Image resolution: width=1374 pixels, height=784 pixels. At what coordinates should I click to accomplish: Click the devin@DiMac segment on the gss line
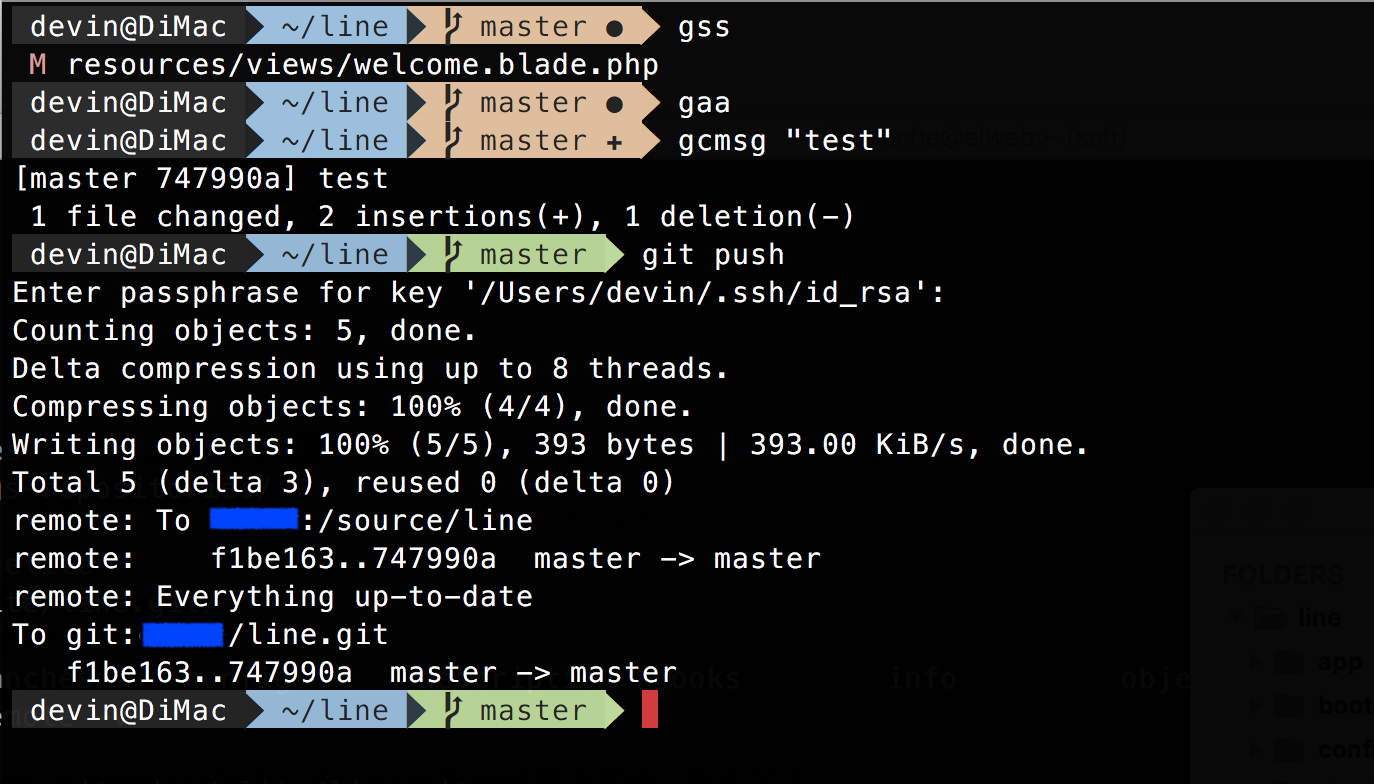[128, 26]
